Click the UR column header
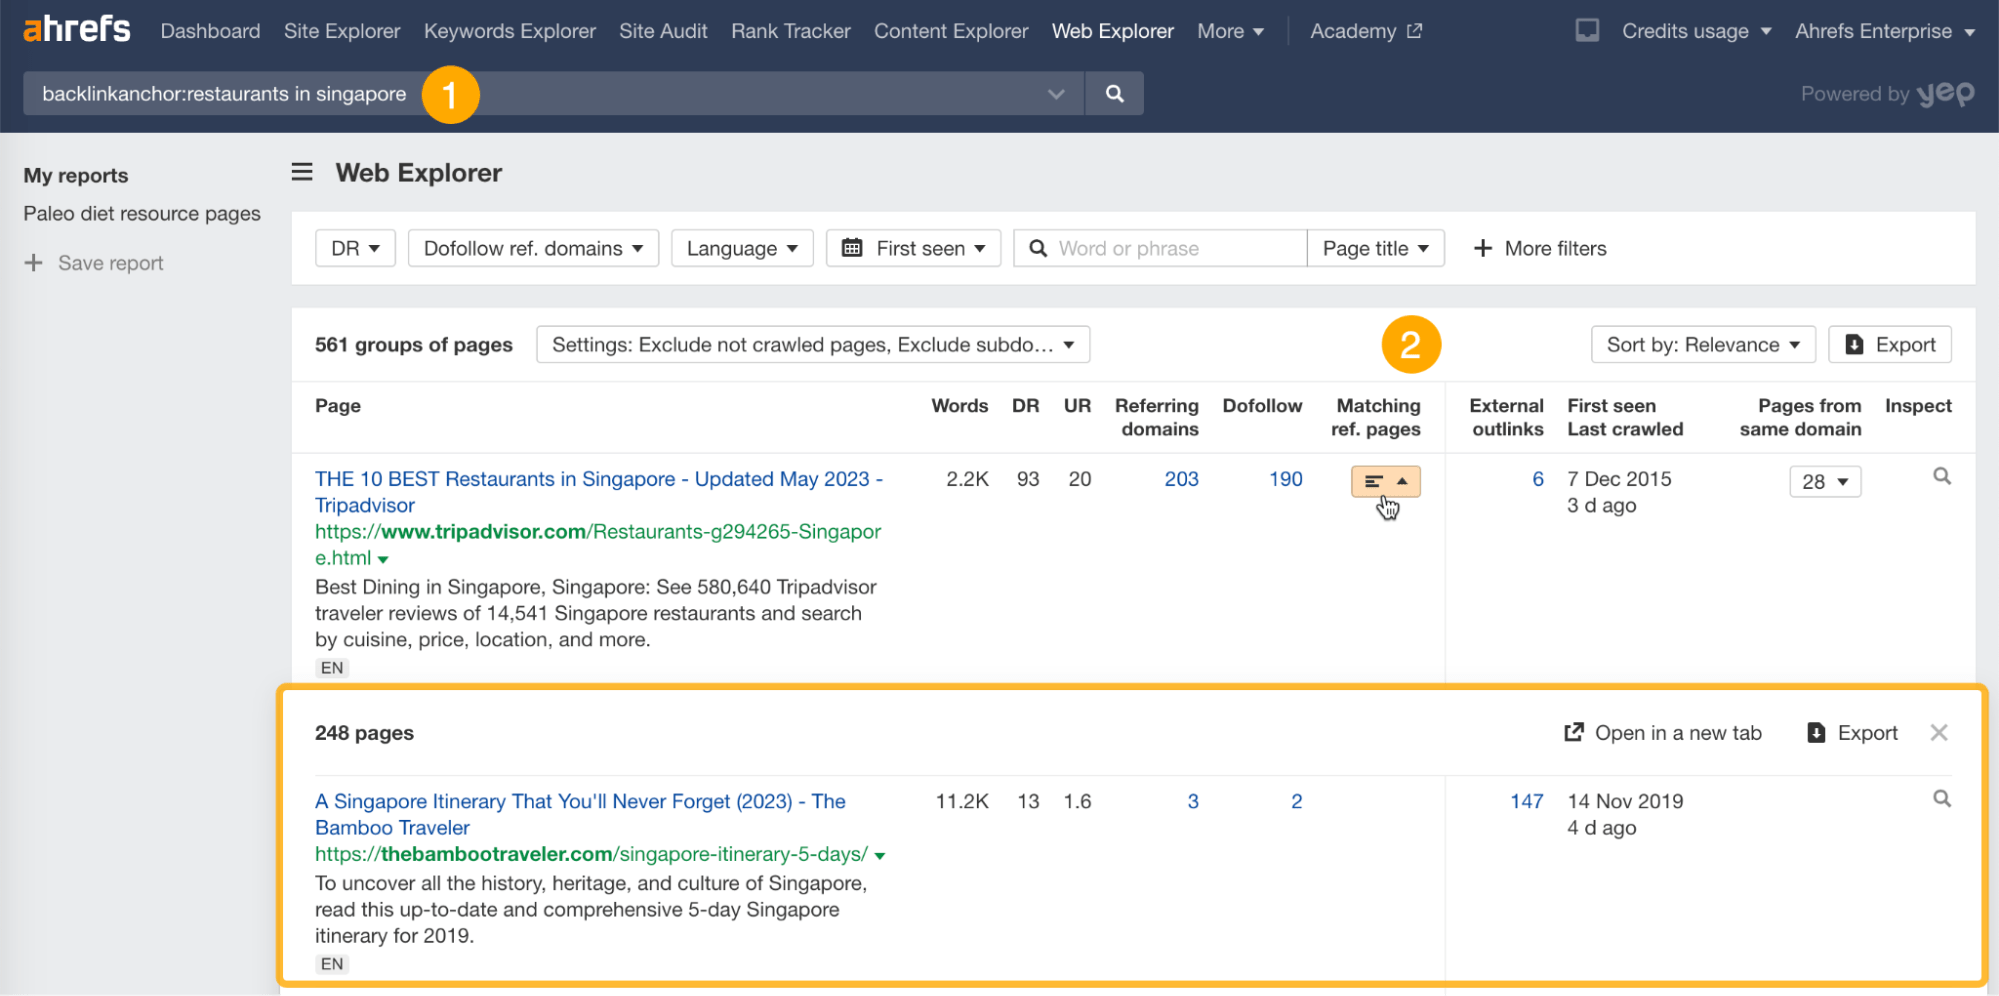The image size is (1999, 996). pyautogui.click(x=1077, y=406)
